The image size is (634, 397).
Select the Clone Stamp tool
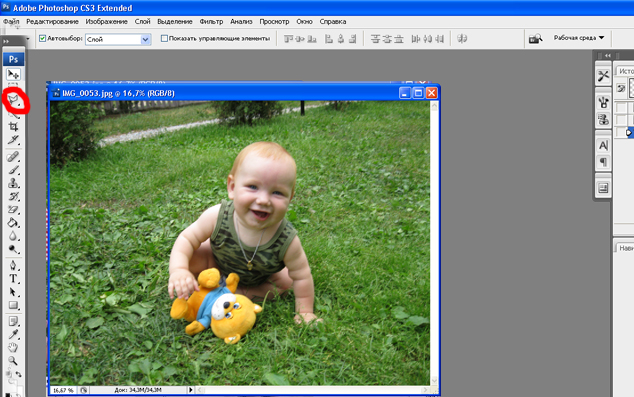tap(13, 183)
